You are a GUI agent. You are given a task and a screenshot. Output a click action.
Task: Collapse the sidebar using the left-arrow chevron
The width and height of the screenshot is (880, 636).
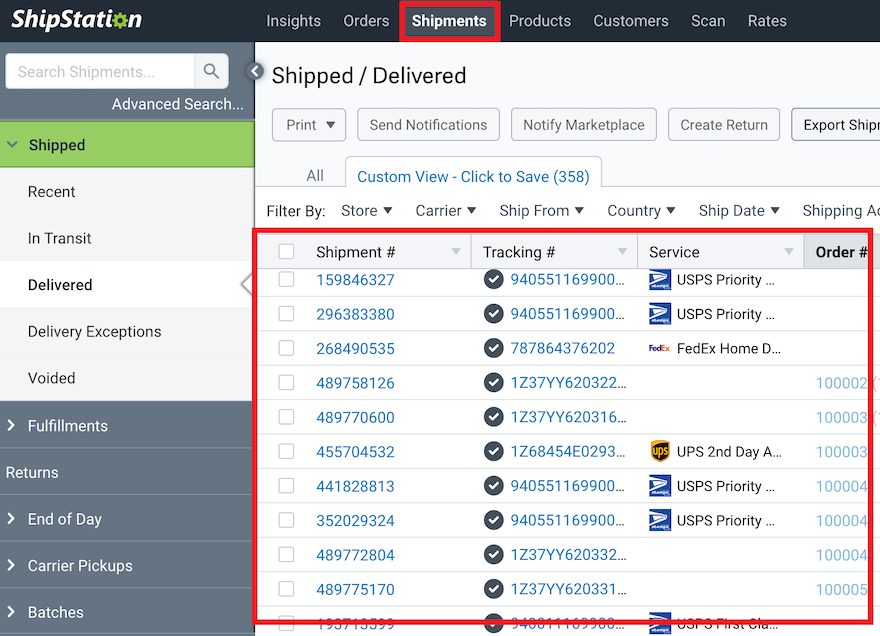pyautogui.click(x=254, y=72)
